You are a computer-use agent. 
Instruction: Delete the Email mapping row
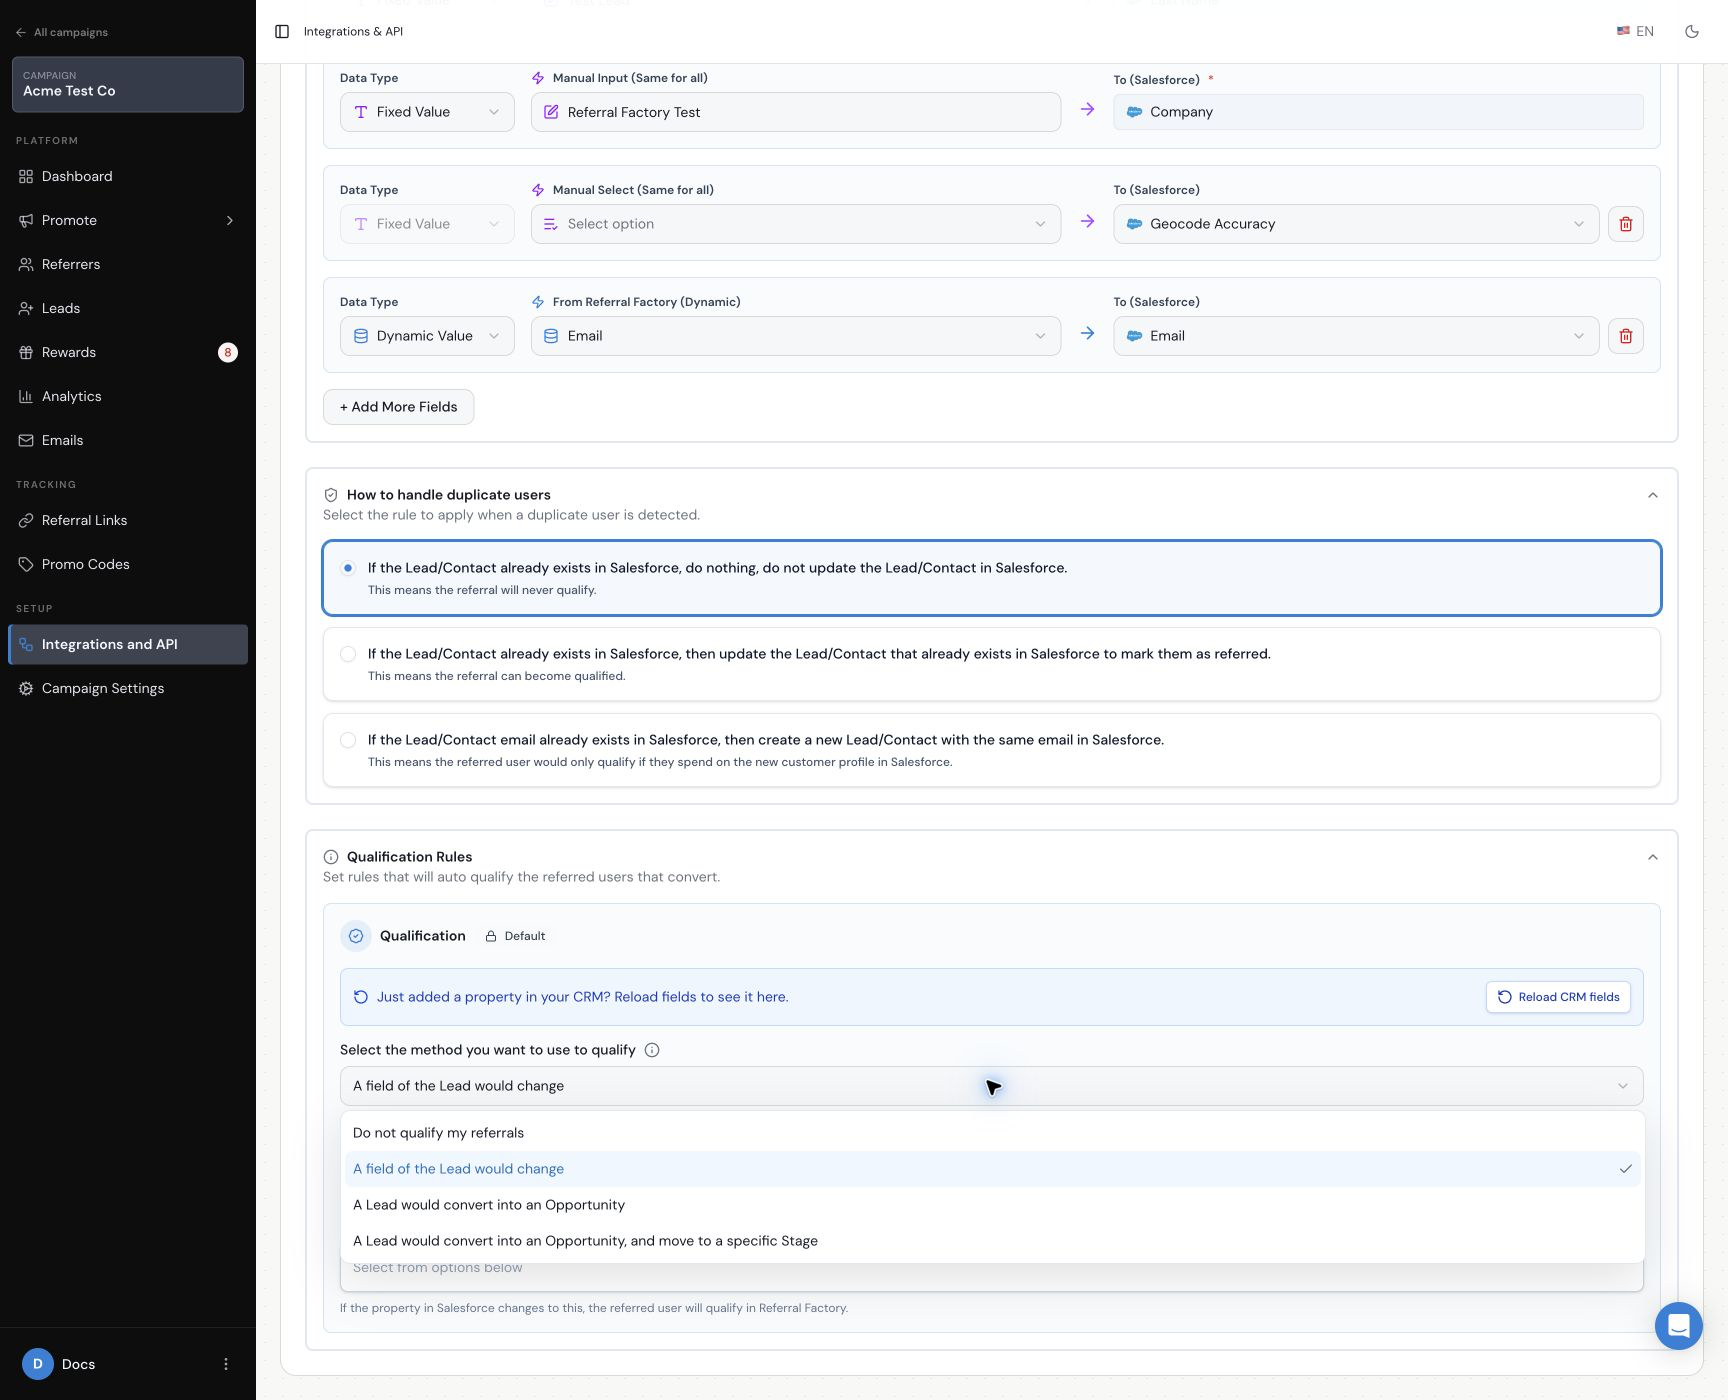click(1626, 336)
